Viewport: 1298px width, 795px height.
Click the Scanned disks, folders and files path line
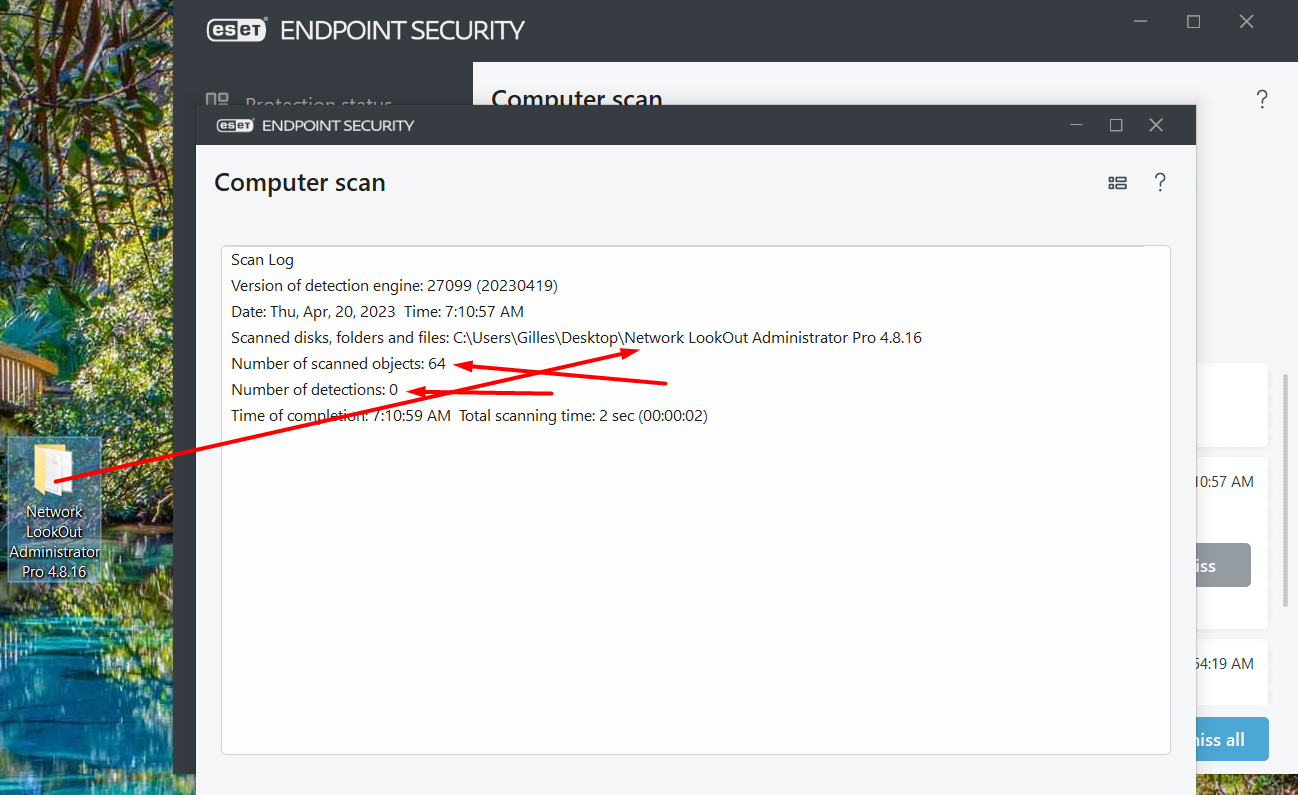coord(576,338)
